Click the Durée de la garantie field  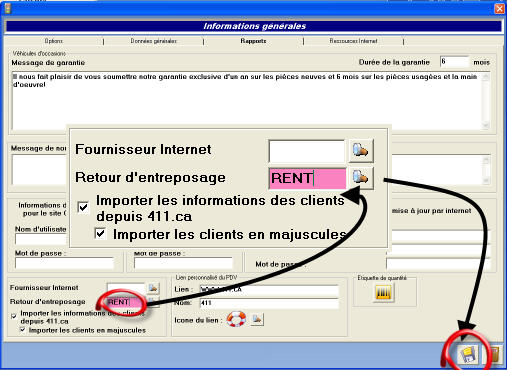pyautogui.click(x=454, y=62)
